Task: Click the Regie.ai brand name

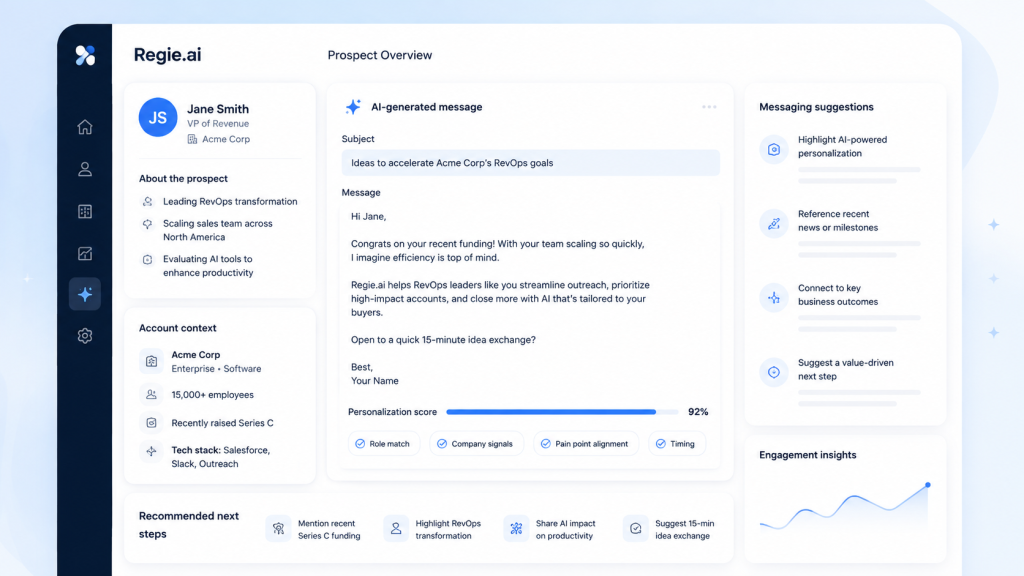Action: pos(167,55)
